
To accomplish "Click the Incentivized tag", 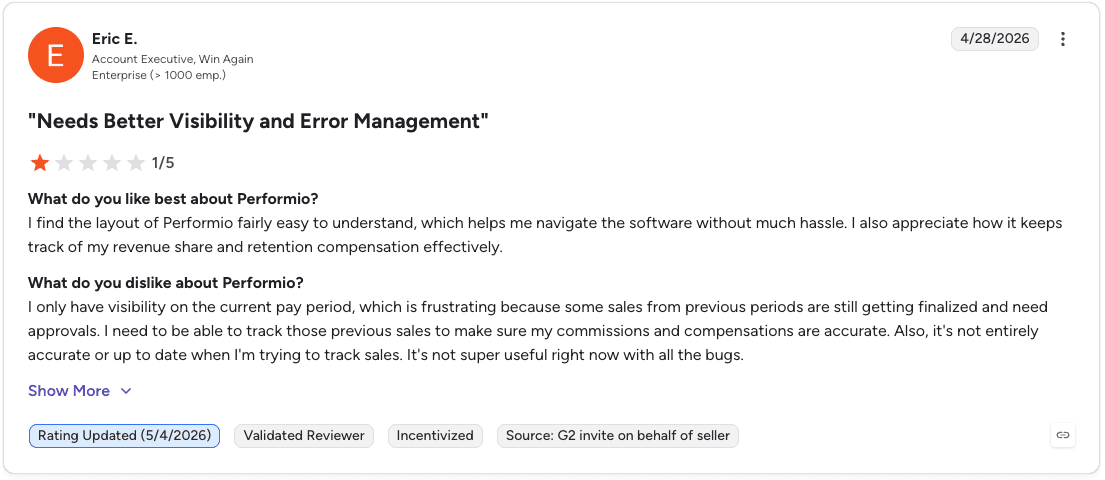I will [435, 436].
